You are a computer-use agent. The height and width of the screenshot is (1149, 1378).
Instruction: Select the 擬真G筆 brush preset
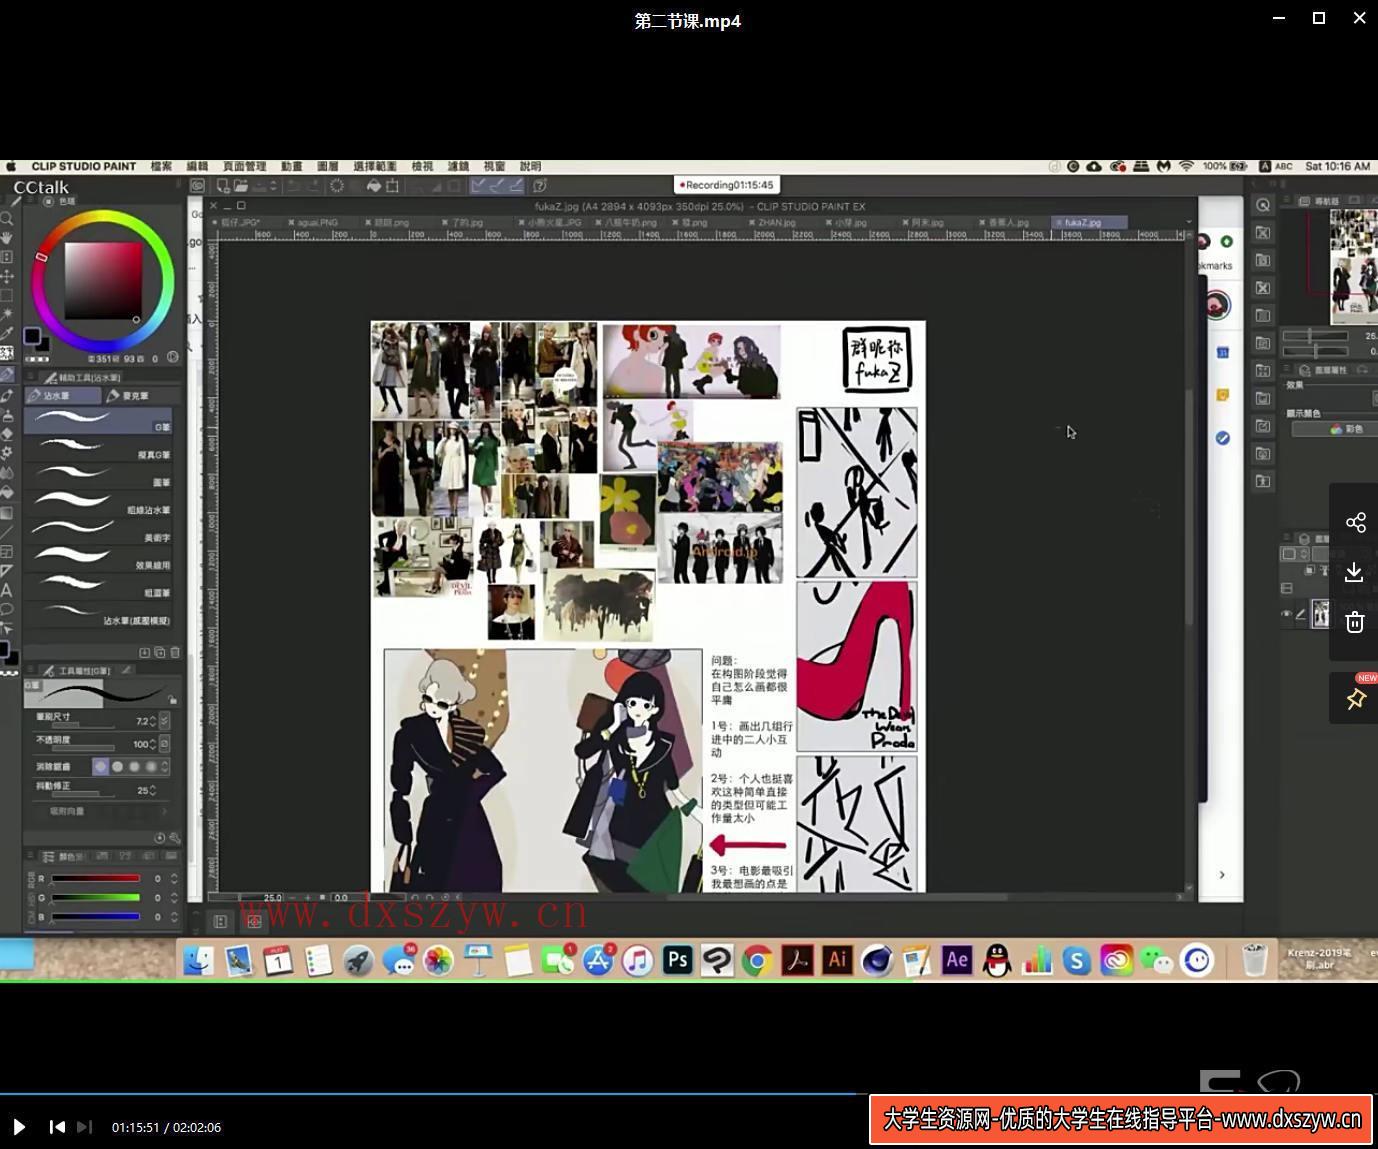(x=98, y=448)
